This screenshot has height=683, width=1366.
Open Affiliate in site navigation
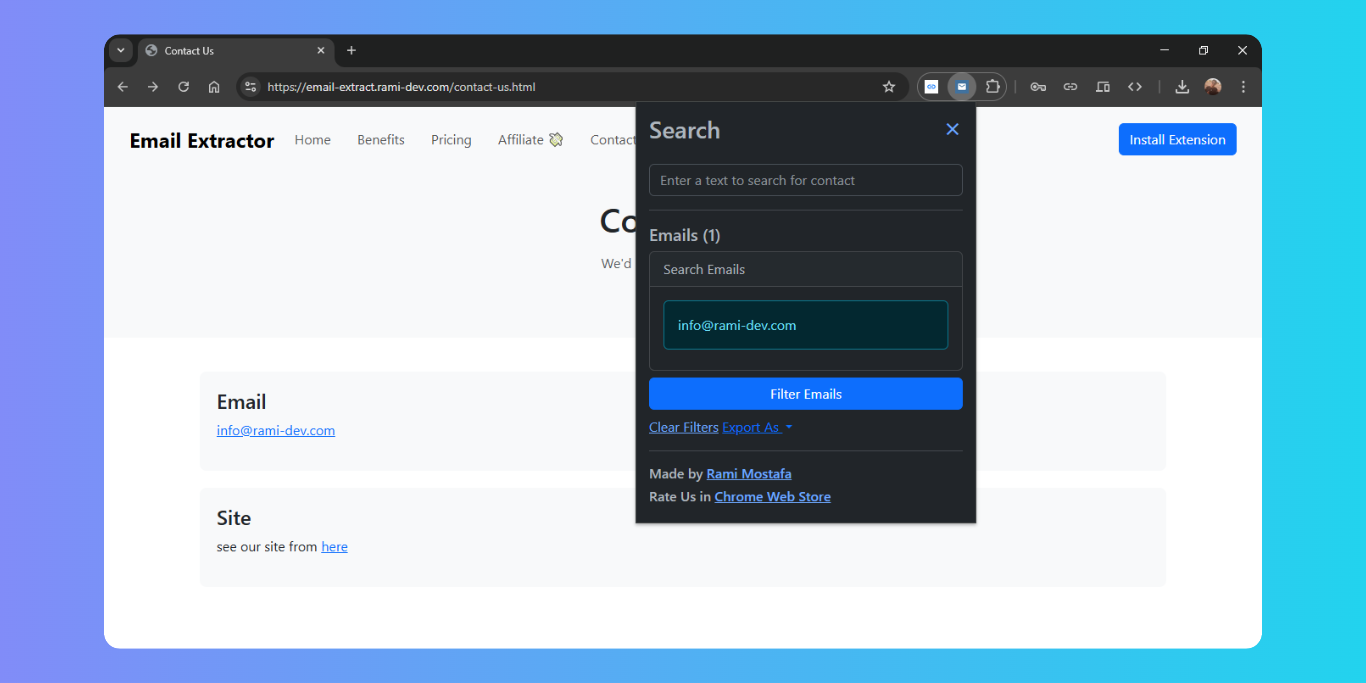pos(531,140)
